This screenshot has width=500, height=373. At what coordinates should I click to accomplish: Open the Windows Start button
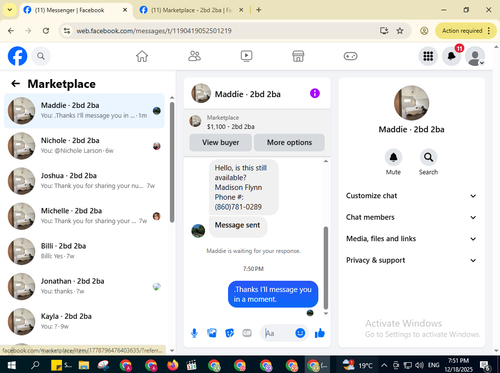12,365
